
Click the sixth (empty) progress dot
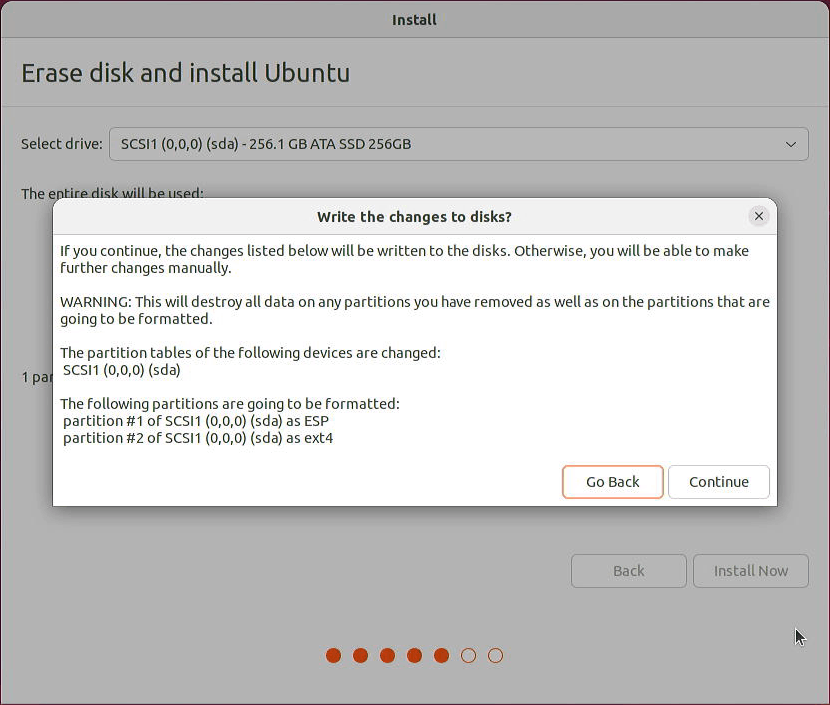click(x=468, y=655)
